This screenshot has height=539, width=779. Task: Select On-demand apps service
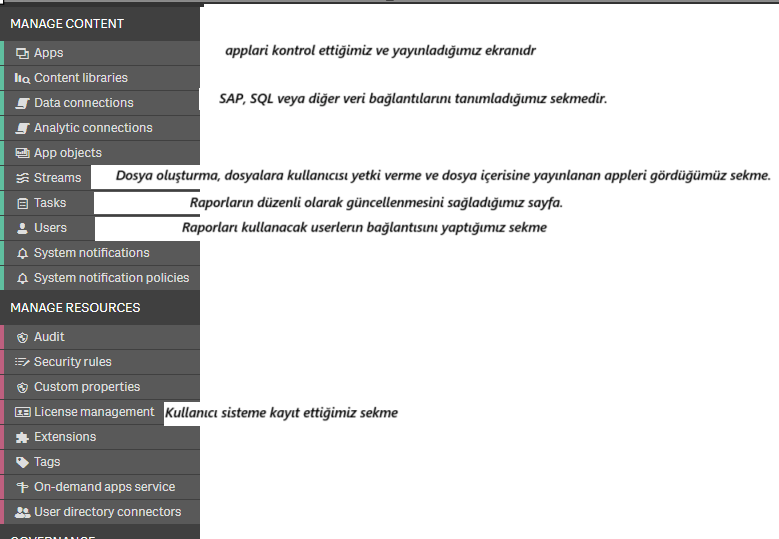(104, 487)
